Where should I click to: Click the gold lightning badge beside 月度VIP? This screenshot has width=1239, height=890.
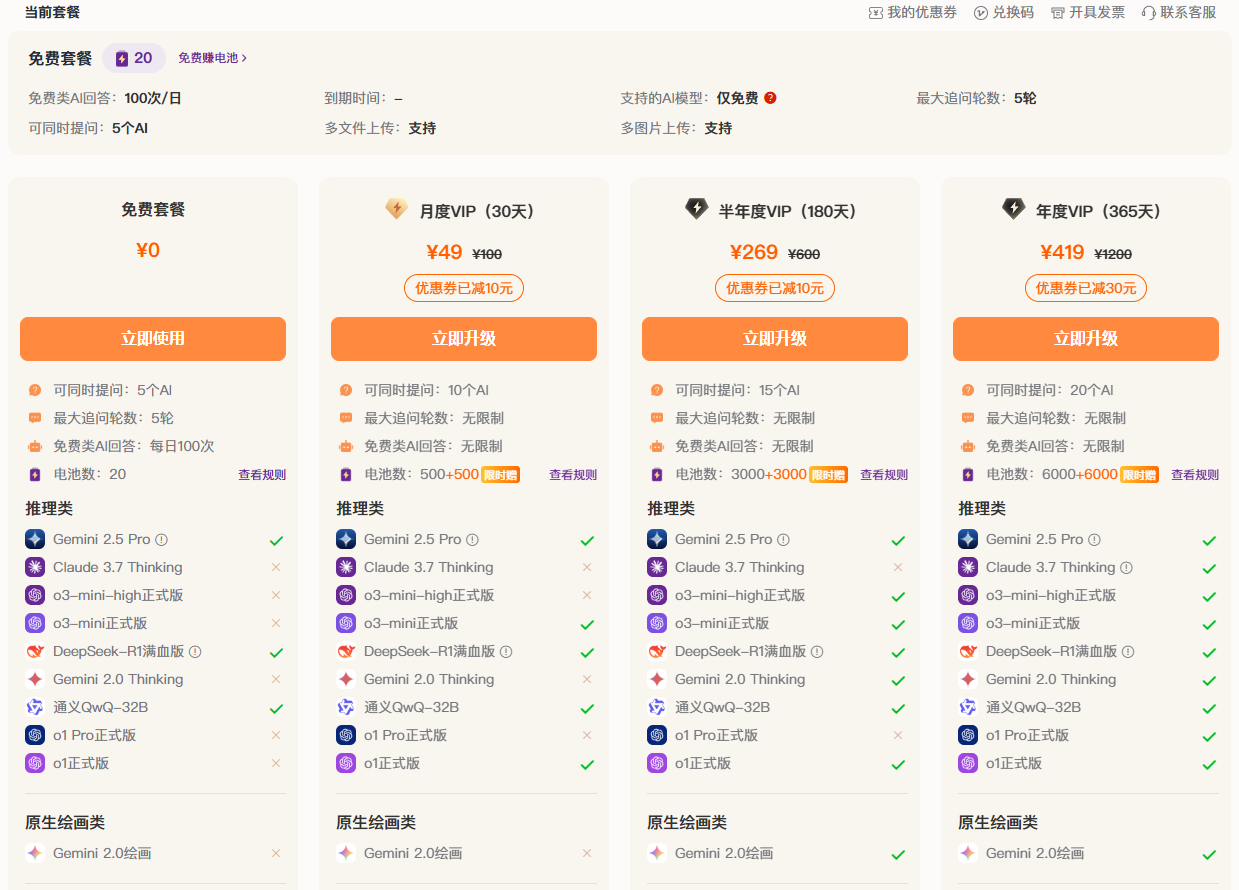point(397,209)
